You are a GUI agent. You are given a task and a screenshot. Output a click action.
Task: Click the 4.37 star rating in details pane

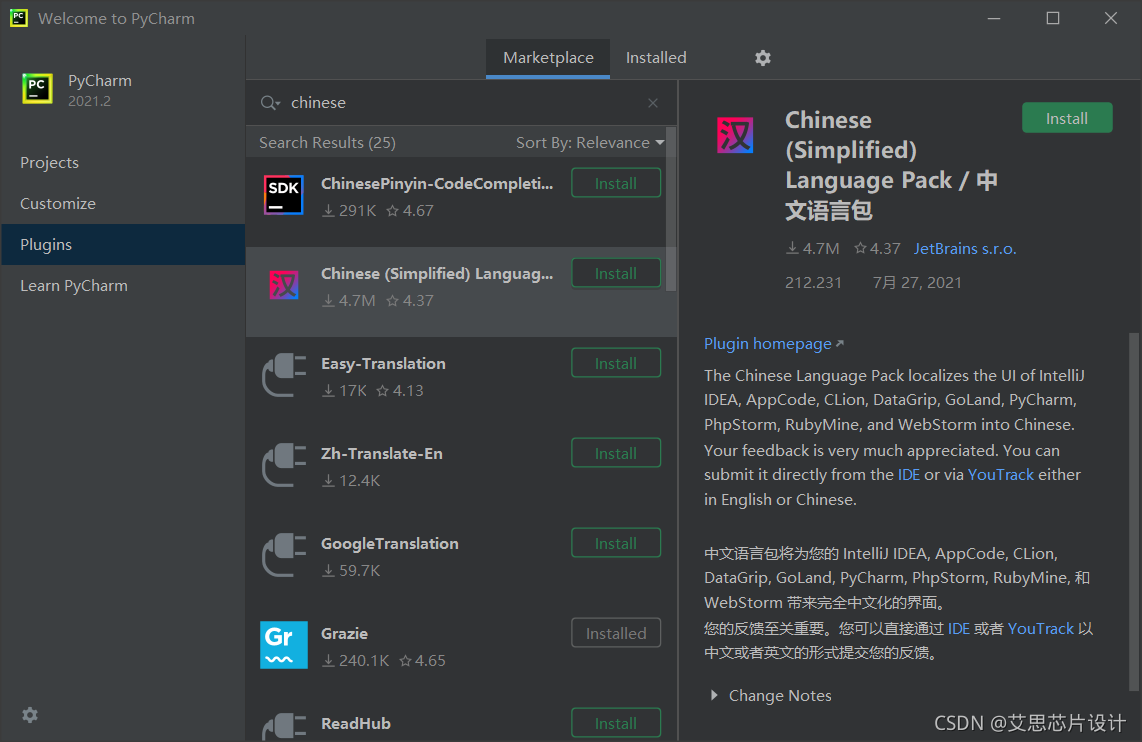(878, 248)
